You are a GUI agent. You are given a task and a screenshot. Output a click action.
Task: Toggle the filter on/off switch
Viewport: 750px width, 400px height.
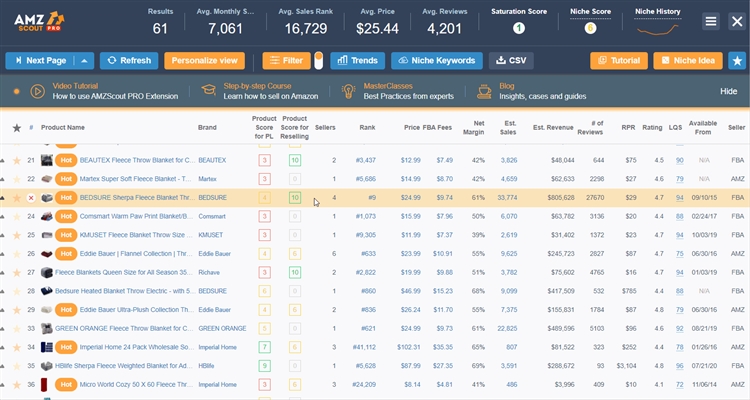pyautogui.click(x=318, y=60)
